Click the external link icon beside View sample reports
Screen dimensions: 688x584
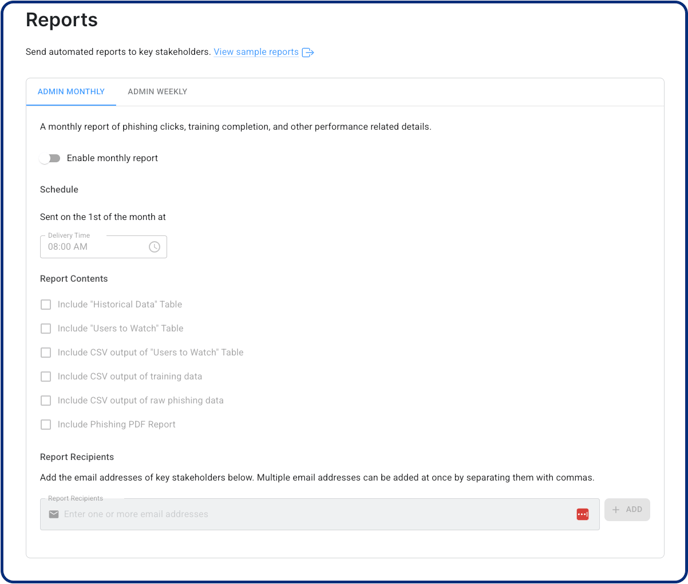click(308, 53)
